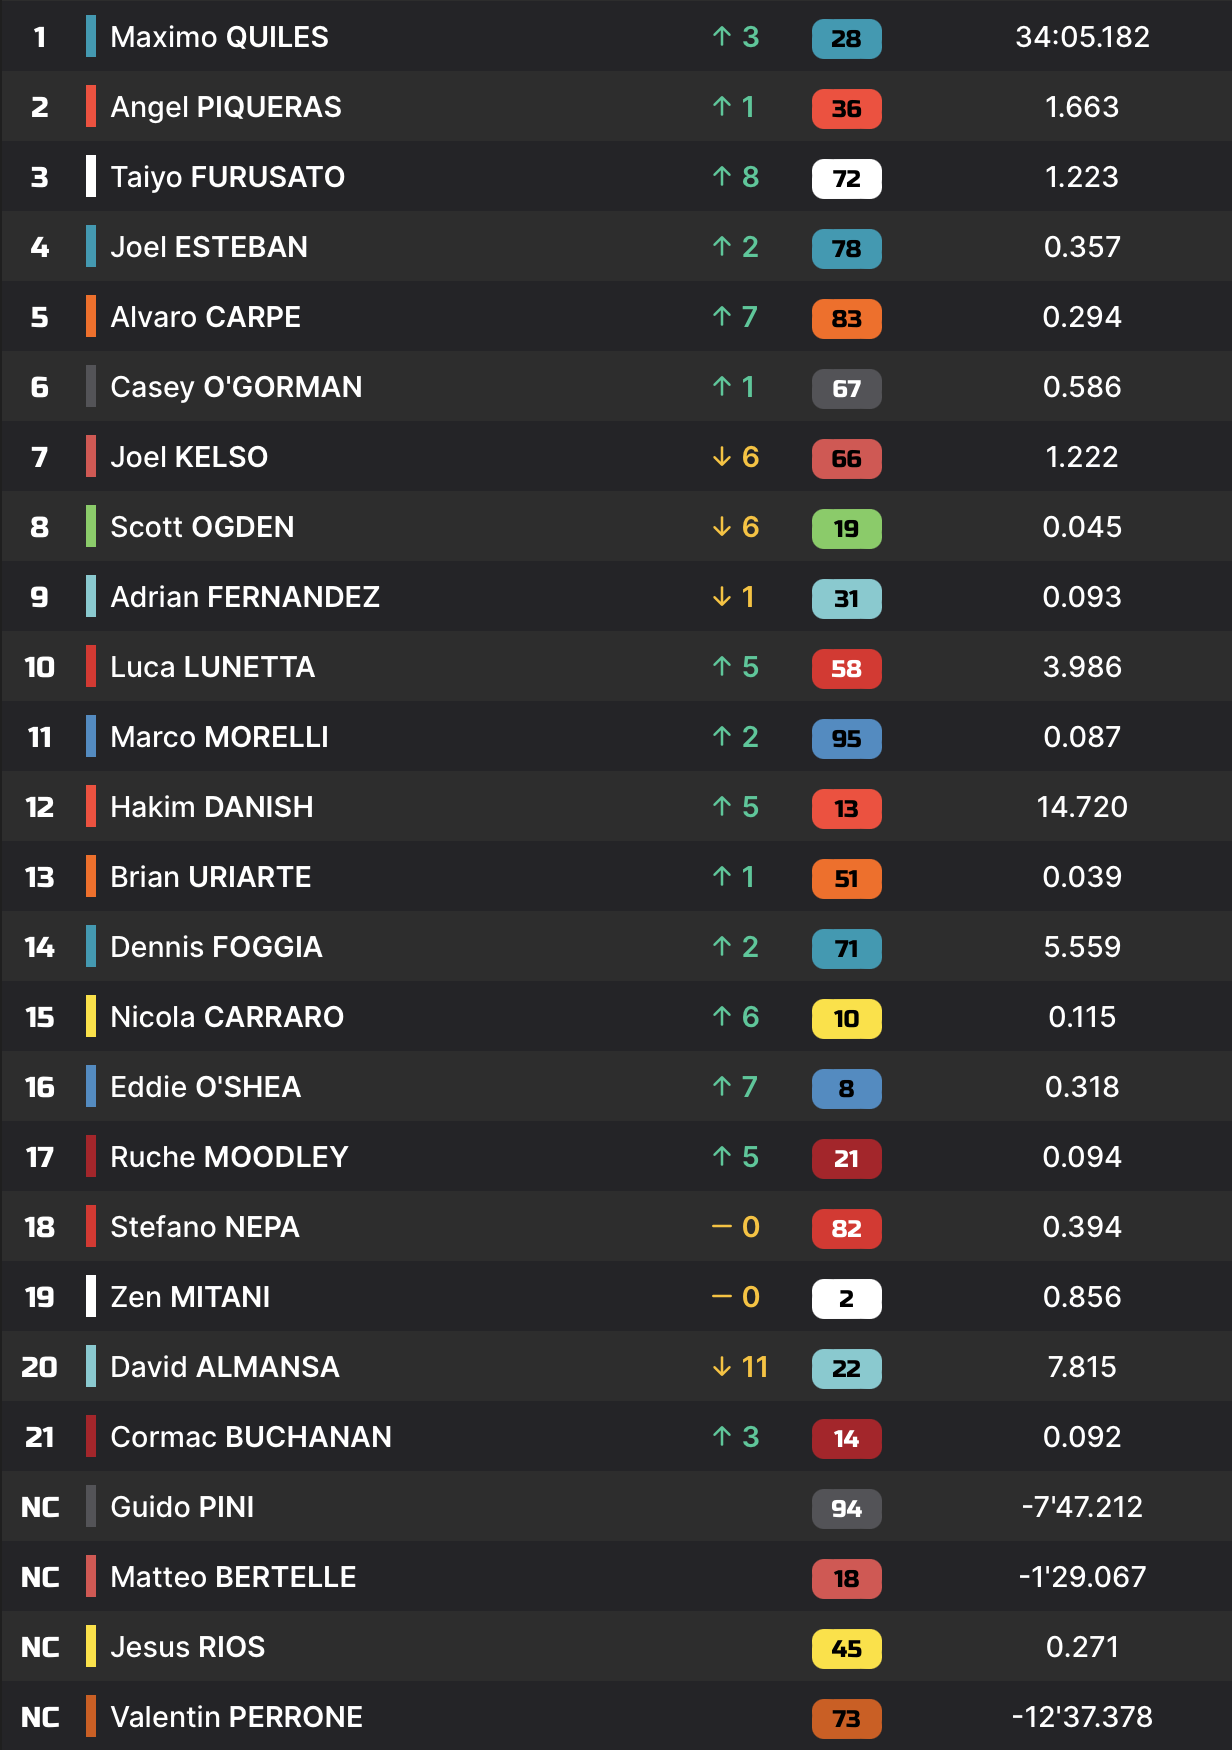
Task: Select Luca Lunetta's name
Action: [212, 667]
